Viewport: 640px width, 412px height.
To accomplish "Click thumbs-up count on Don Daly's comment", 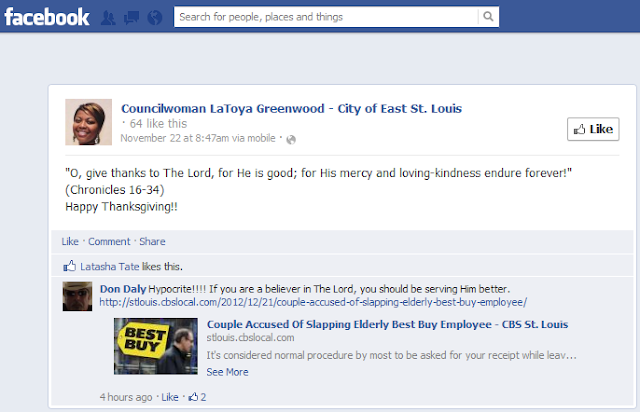I will (x=197, y=396).
